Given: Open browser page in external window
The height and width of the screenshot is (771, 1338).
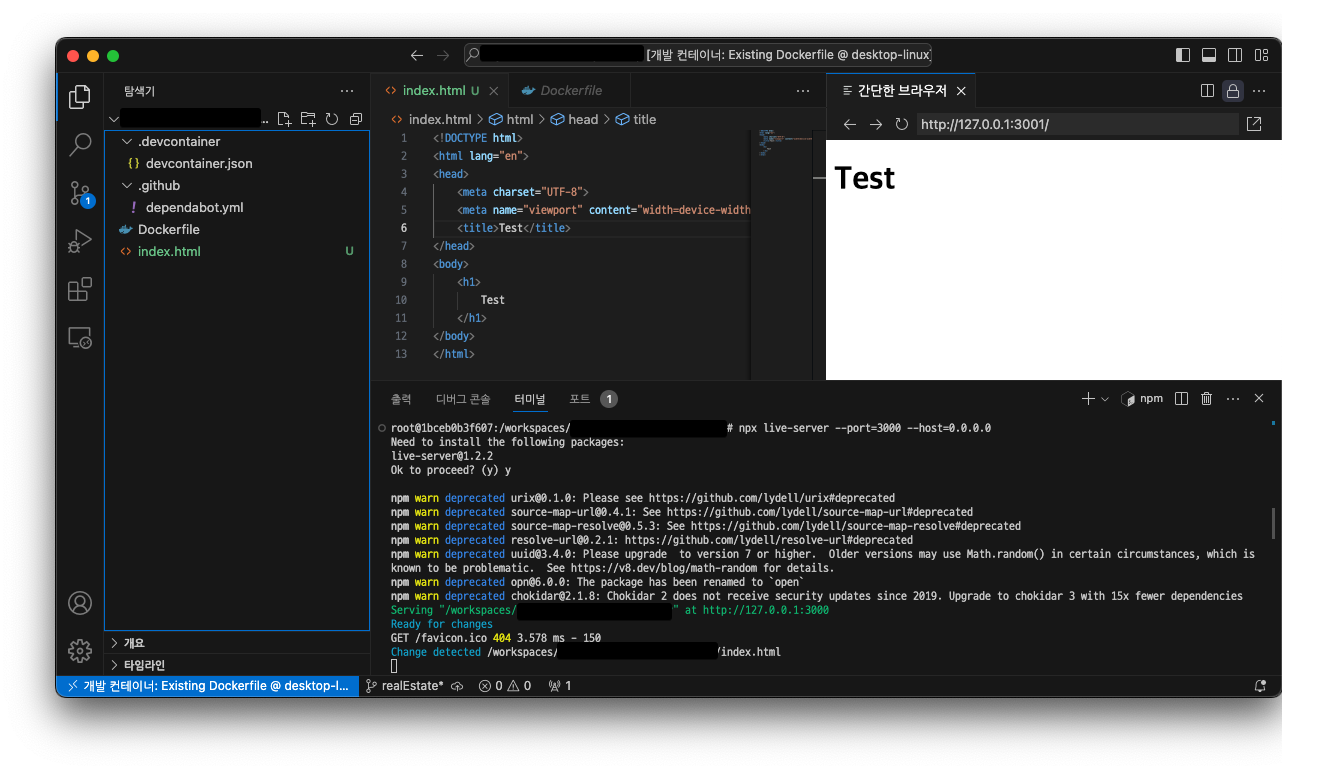Looking at the screenshot, I should pyautogui.click(x=1254, y=124).
